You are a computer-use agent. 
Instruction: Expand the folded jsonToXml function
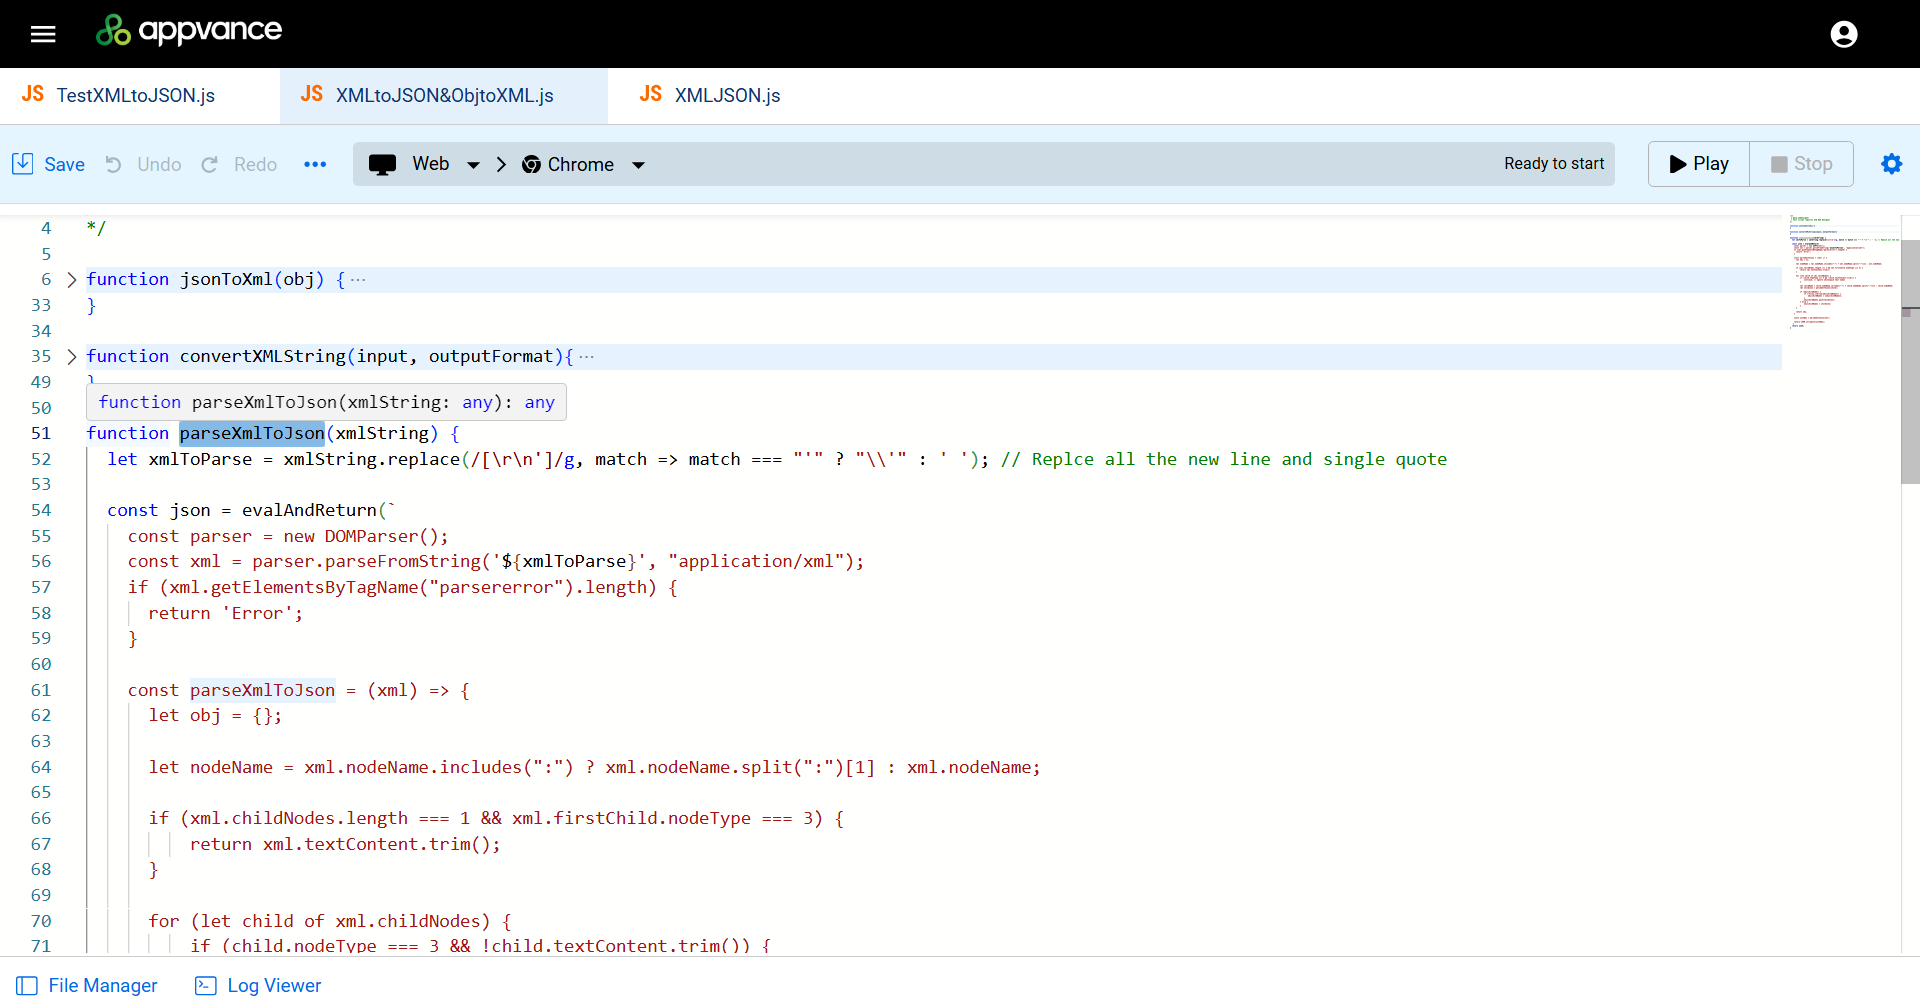[x=72, y=280]
